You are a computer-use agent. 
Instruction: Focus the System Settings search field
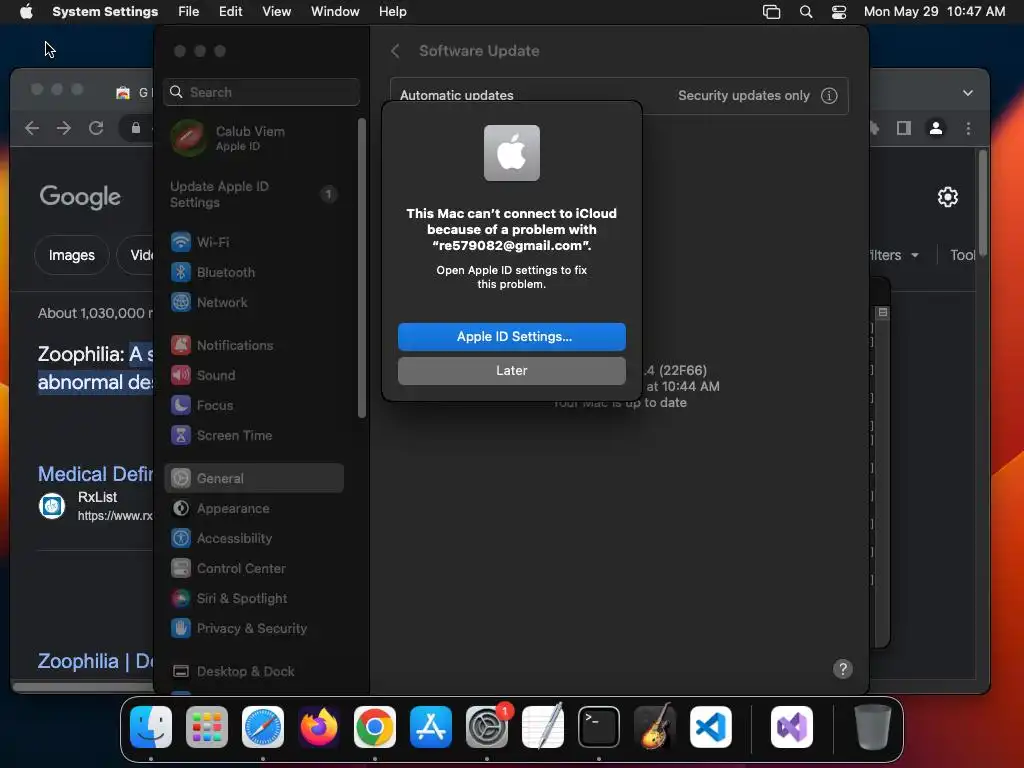(x=262, y=92)
